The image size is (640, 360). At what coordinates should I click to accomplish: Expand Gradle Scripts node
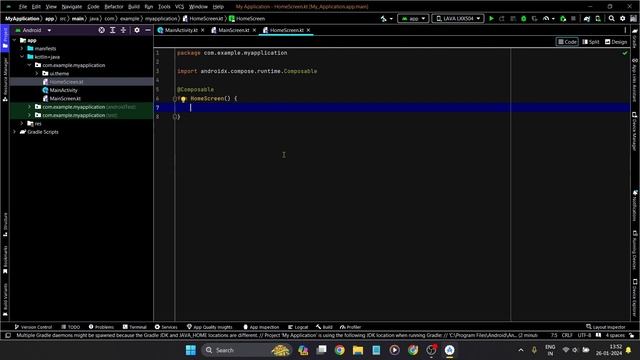pyautogui.click(x=15, y=132)
